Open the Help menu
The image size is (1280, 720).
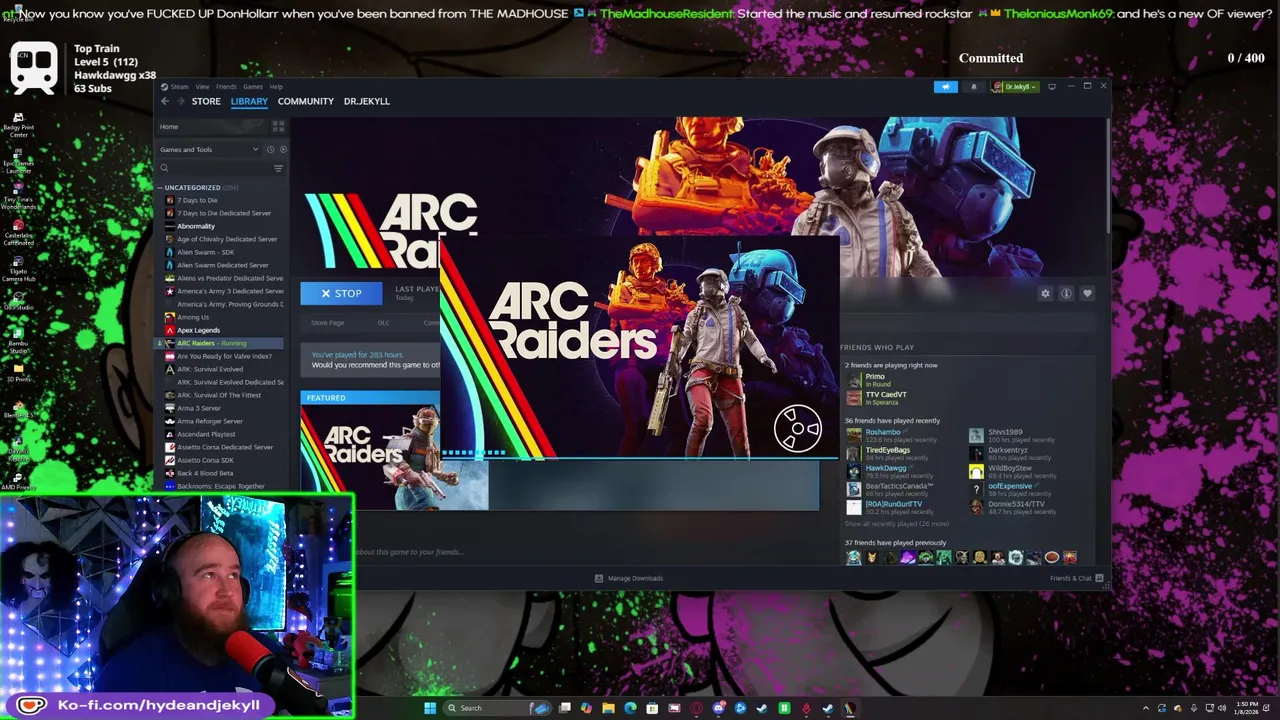pyautogui.click(x=276, y=87)
